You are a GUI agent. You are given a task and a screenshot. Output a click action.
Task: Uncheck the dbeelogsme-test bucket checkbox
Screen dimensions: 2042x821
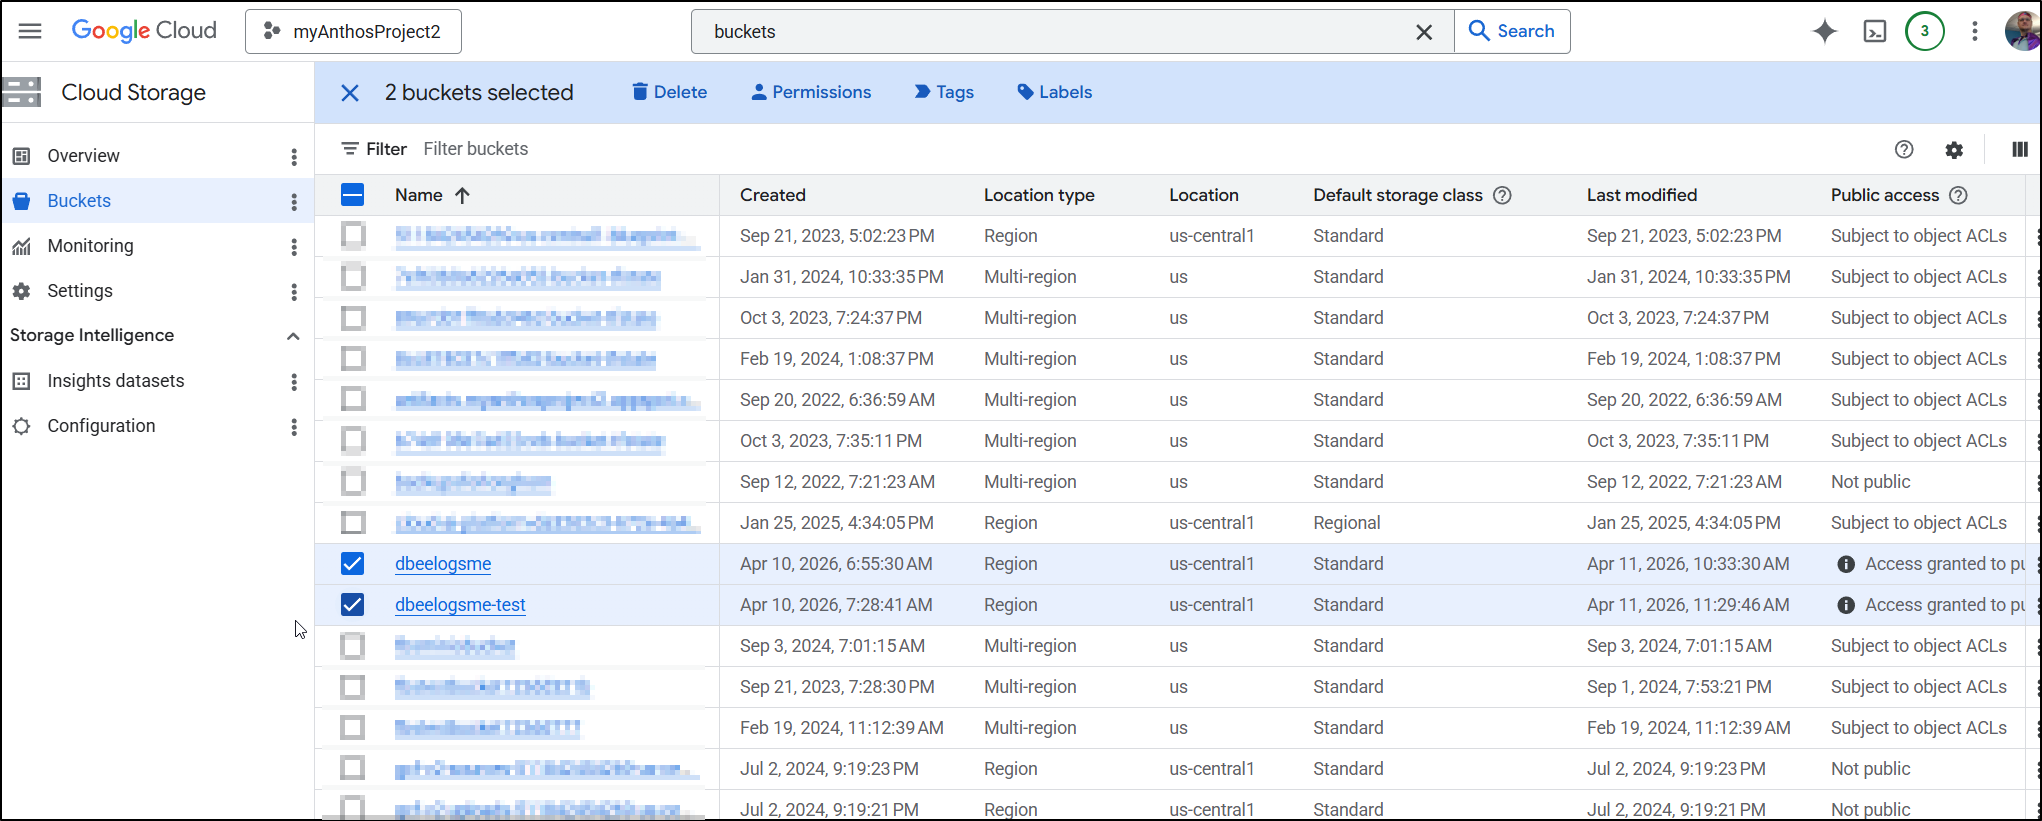pyautogui.click(x=352, y=605)
